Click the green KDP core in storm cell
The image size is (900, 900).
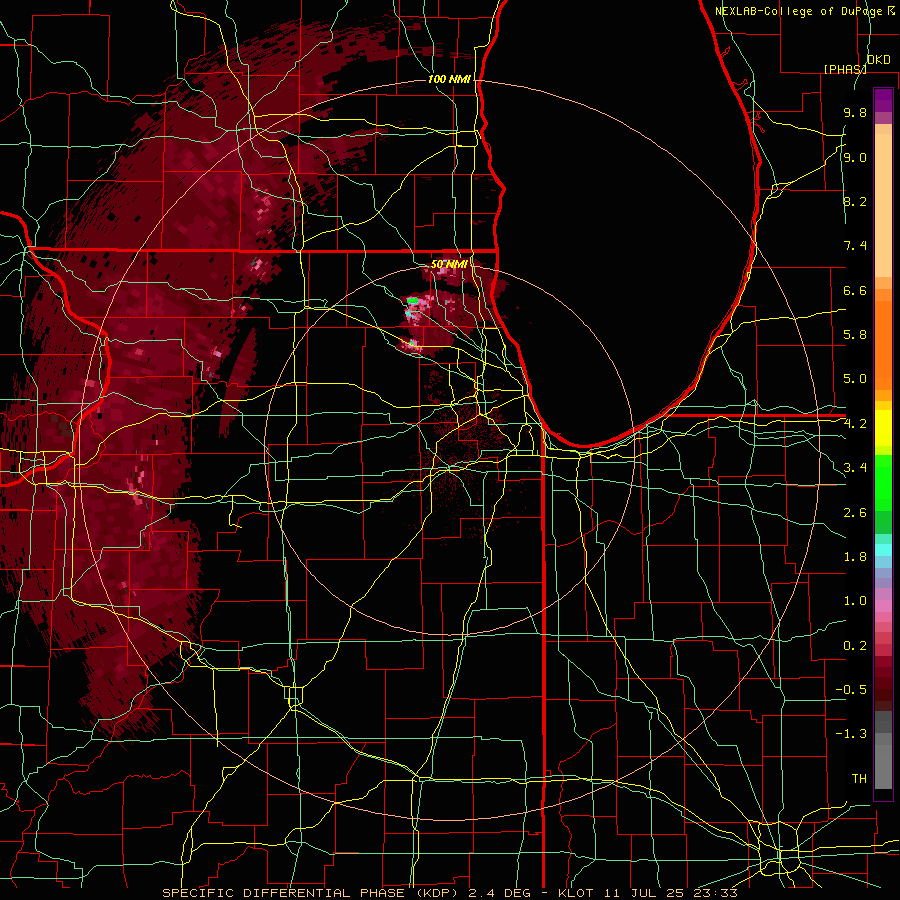412,300
